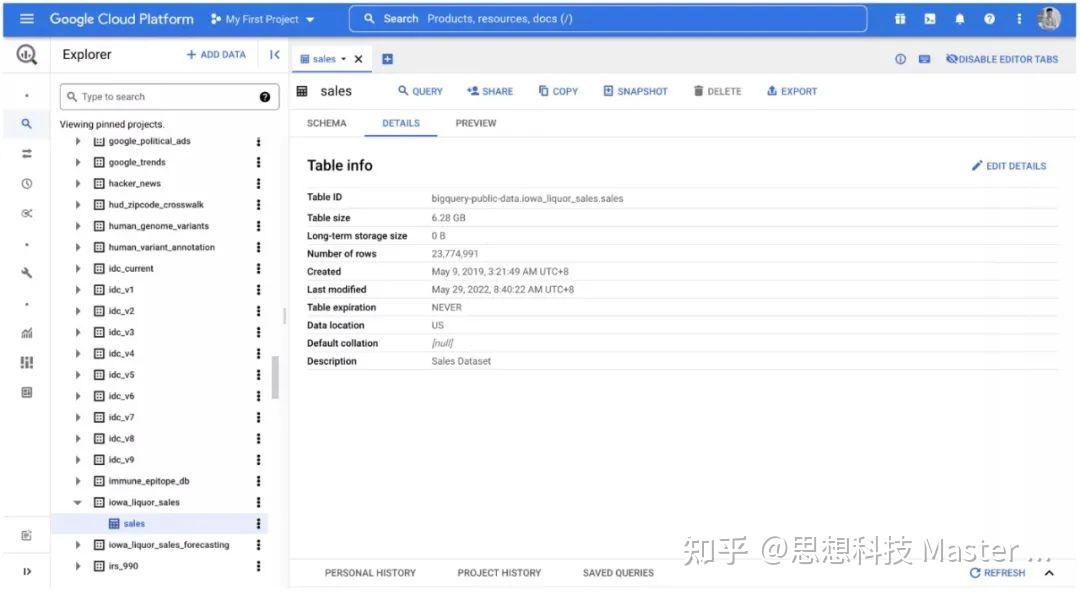Expand the bottom-left sidebar toggle icon
Image resolution: width=1080 pixels, height=595 pixels.
pyautogui.click(x=27, y=572)
